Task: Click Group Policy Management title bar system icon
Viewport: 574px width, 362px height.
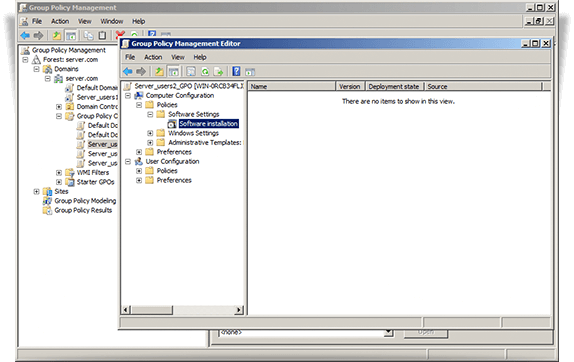Action: (24, 7)
